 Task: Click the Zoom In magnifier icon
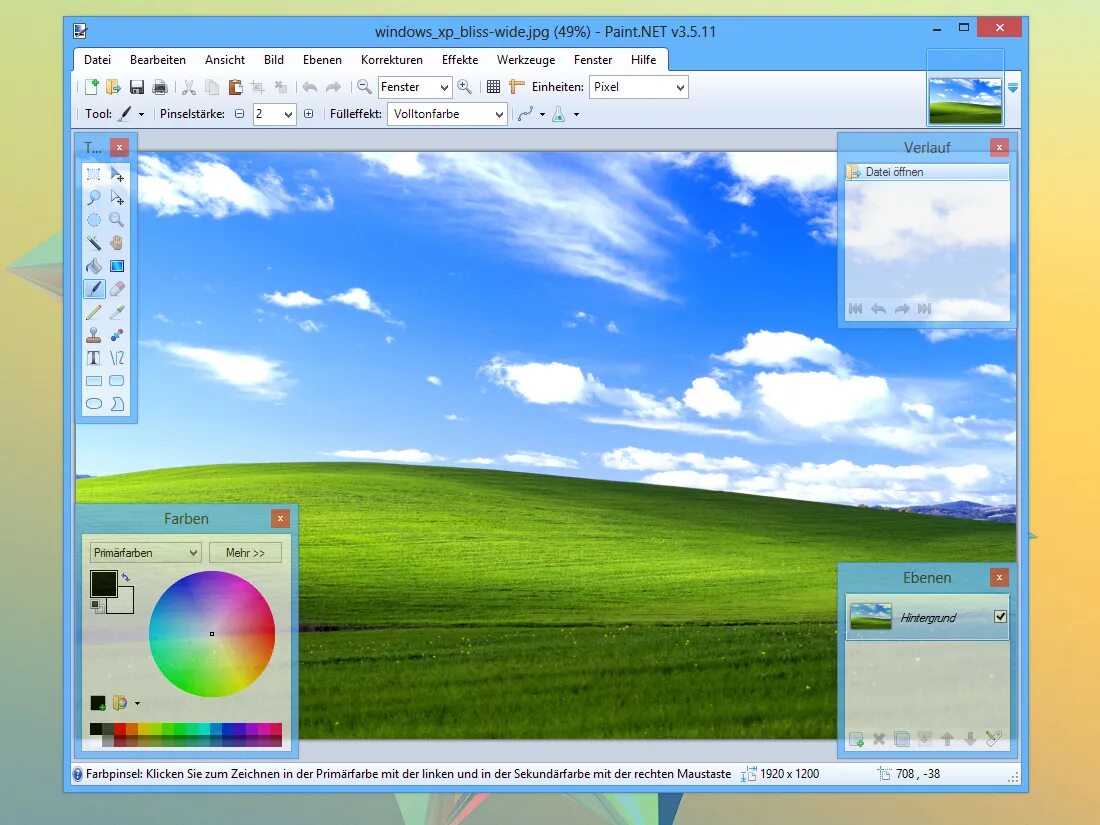[464, 87]
